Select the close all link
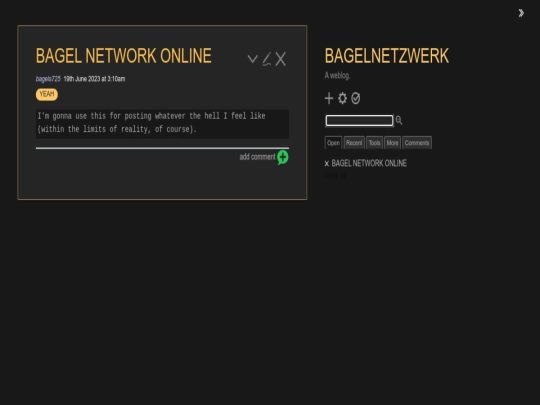540x405 pixels. (x=335, y=176)
